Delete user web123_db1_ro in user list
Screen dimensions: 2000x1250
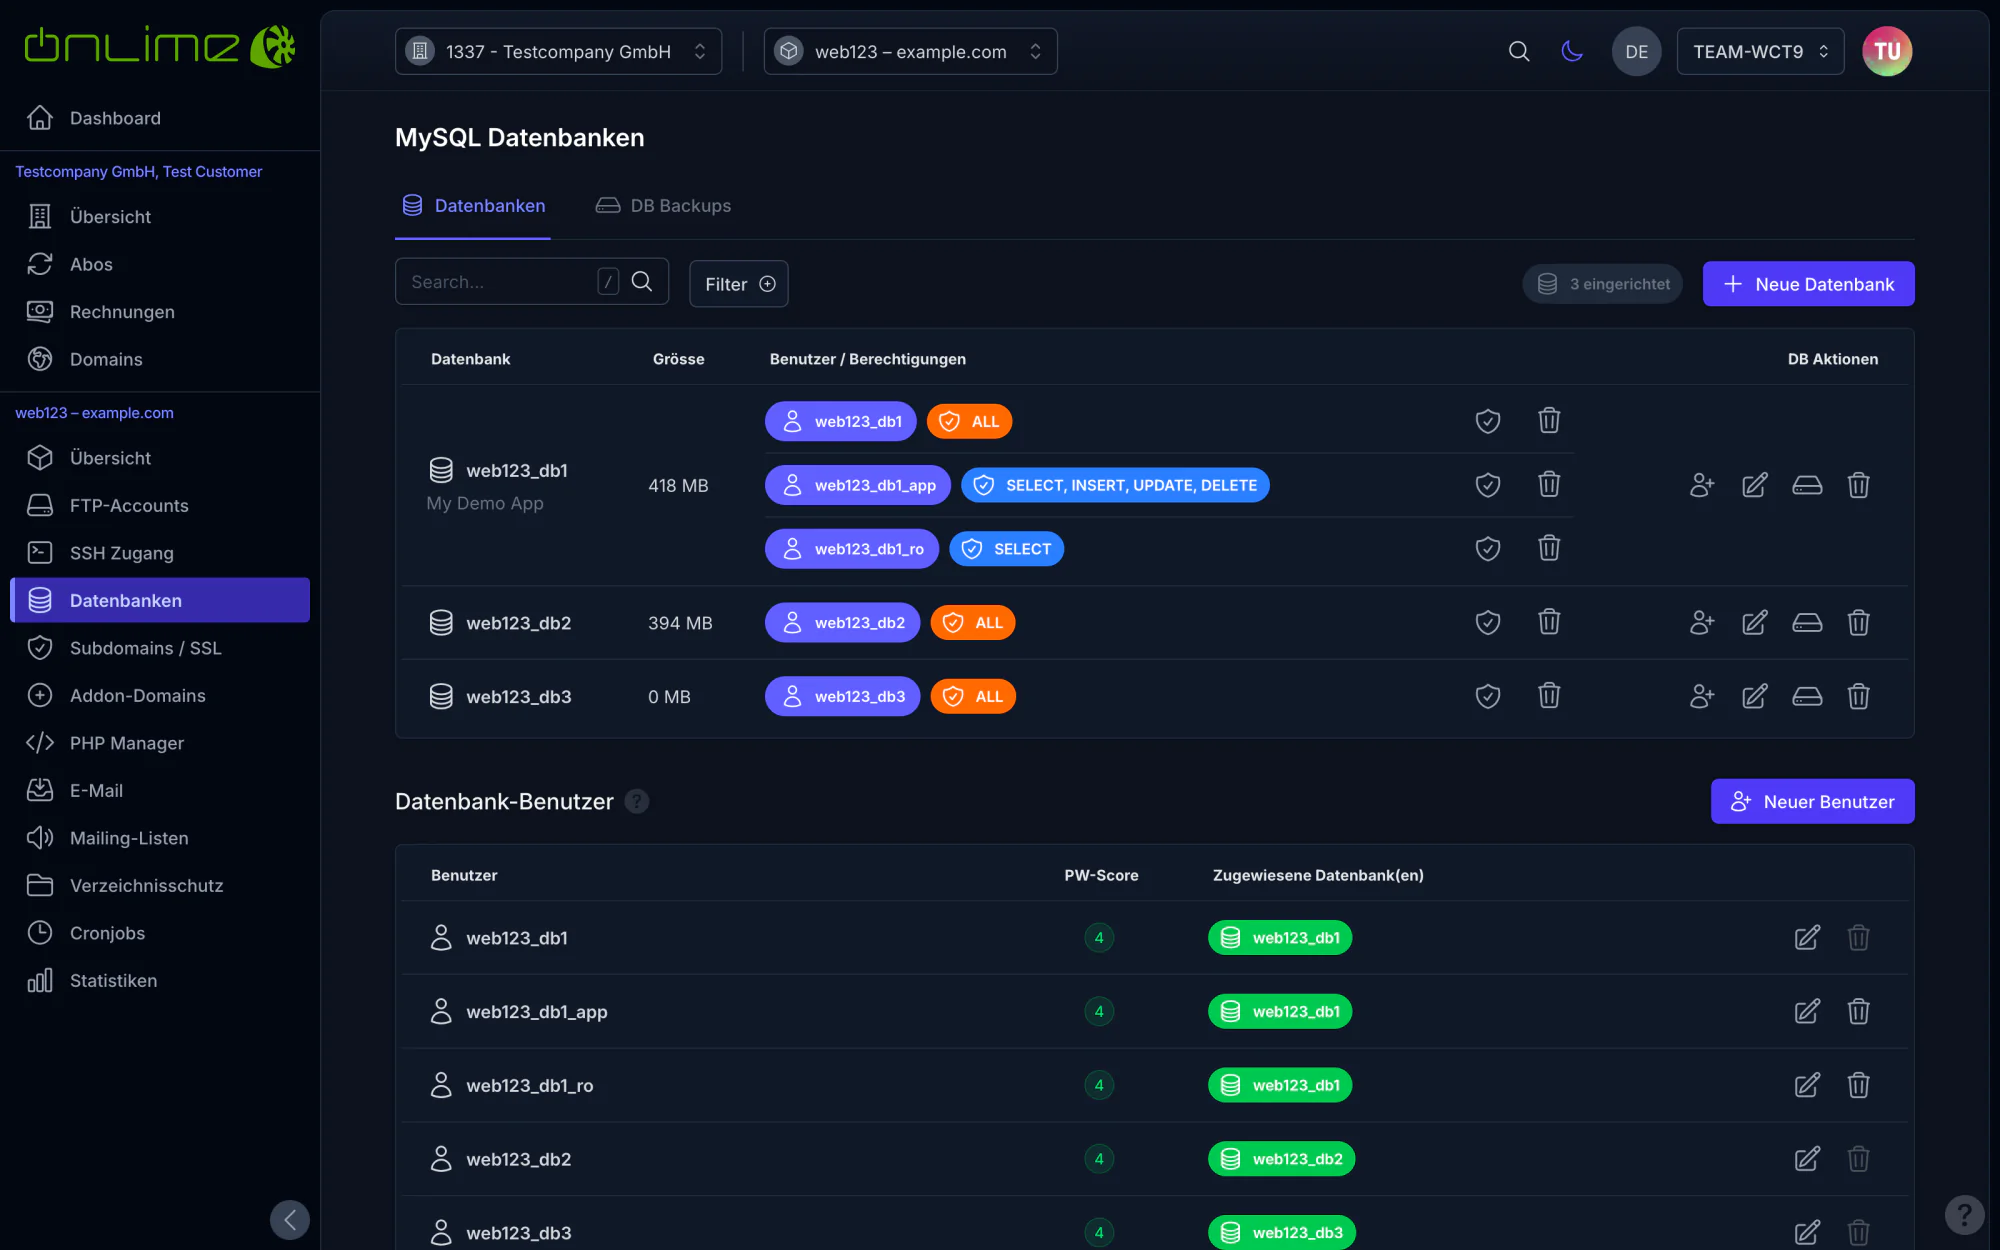click(x=1858, y=1085)
